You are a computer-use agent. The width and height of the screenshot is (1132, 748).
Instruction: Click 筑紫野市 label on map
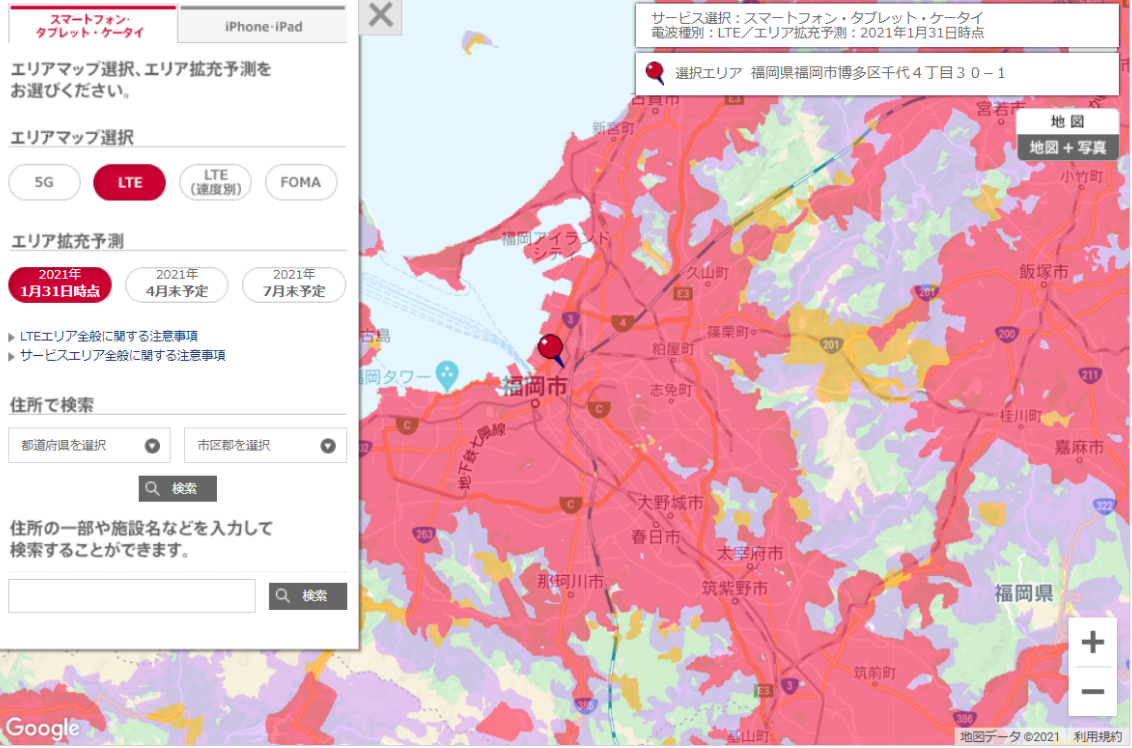(x=735, y=588)
